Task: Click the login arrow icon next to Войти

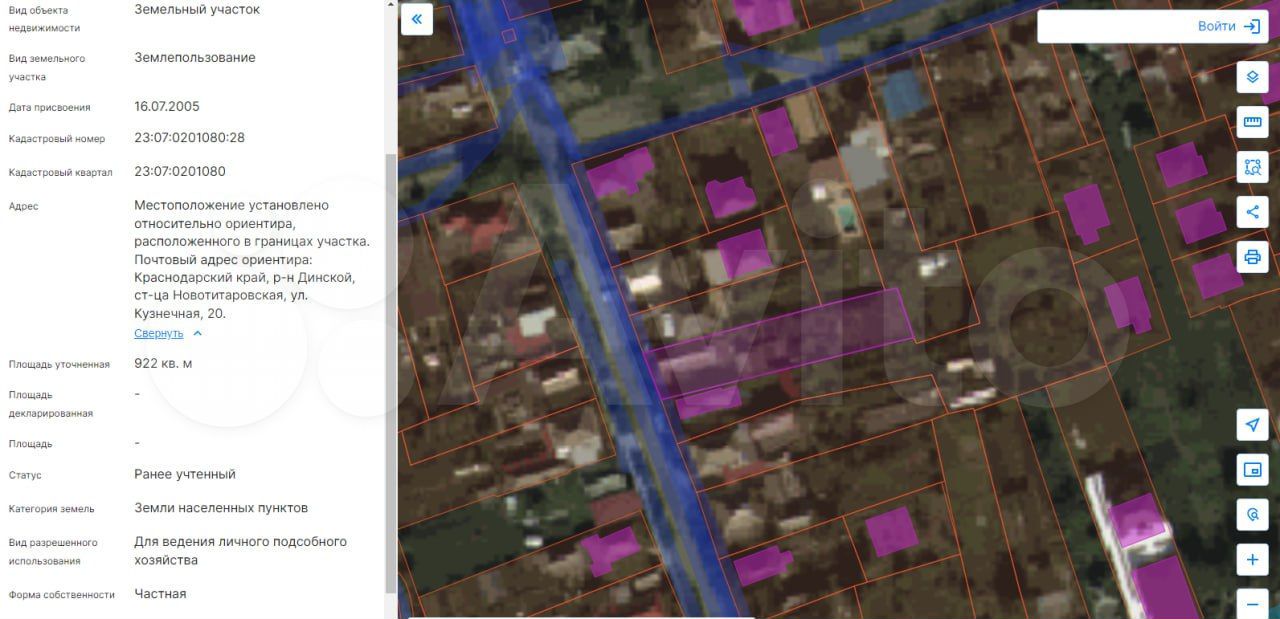Action: [1251, 27]
